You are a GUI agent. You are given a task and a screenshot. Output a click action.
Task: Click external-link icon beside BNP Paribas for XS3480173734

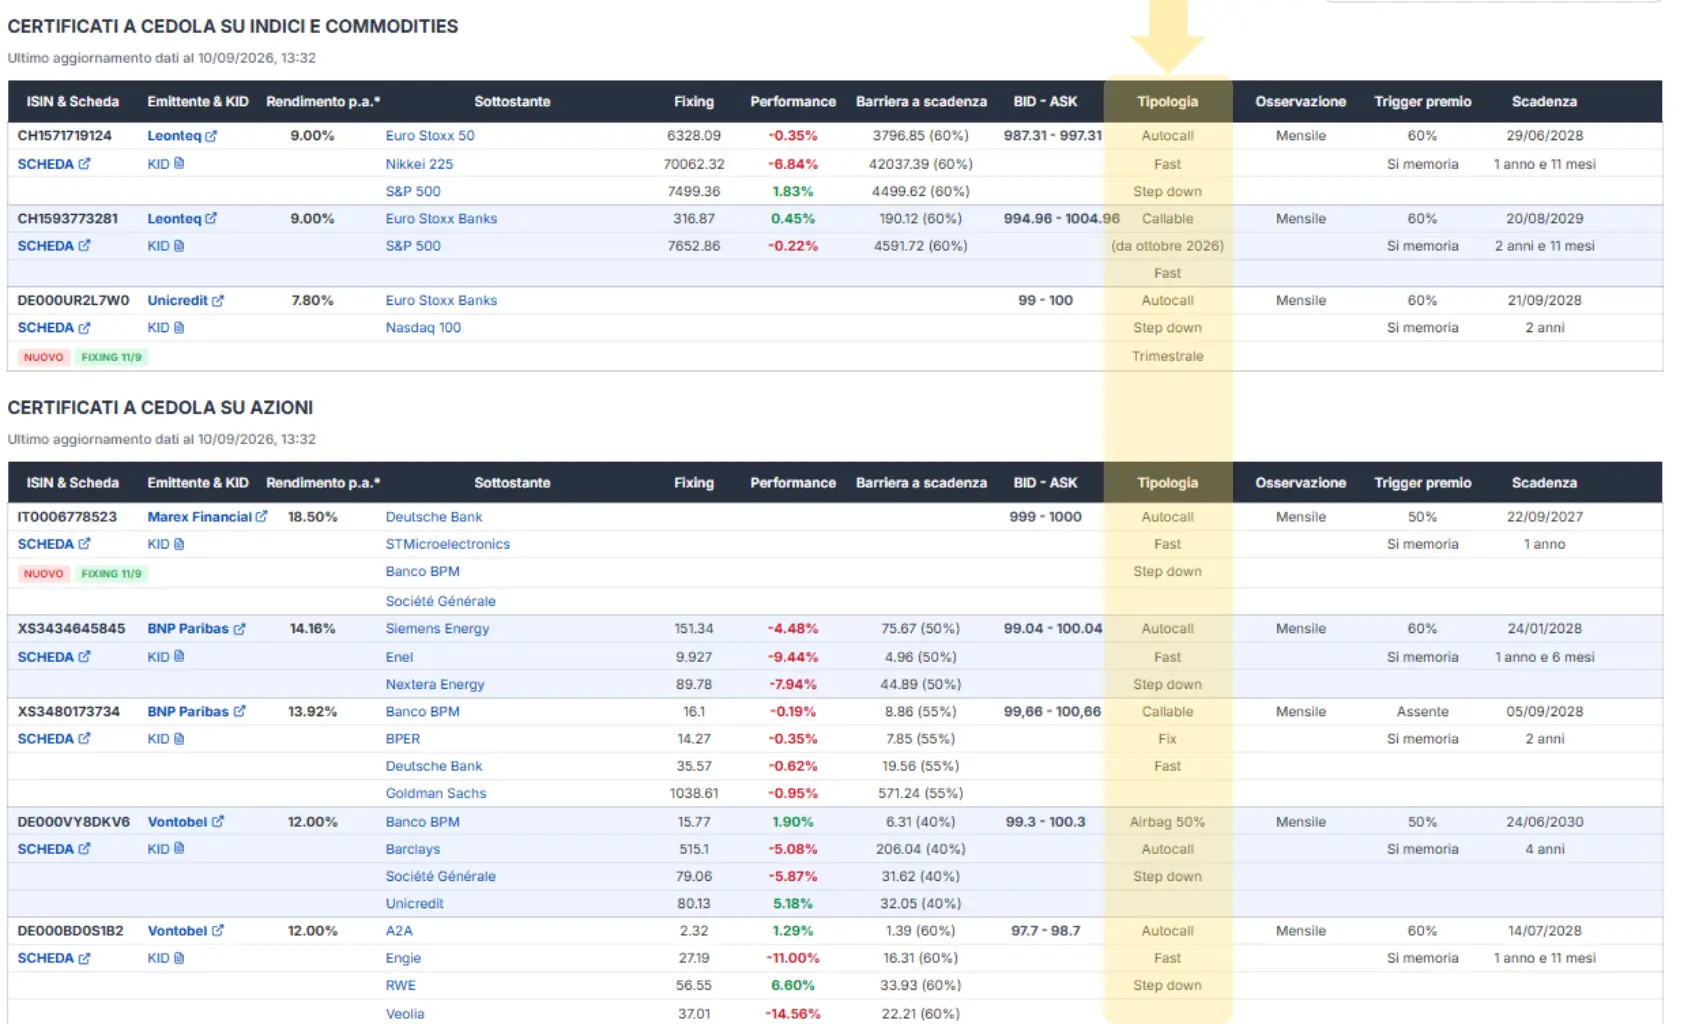[240, 712]
